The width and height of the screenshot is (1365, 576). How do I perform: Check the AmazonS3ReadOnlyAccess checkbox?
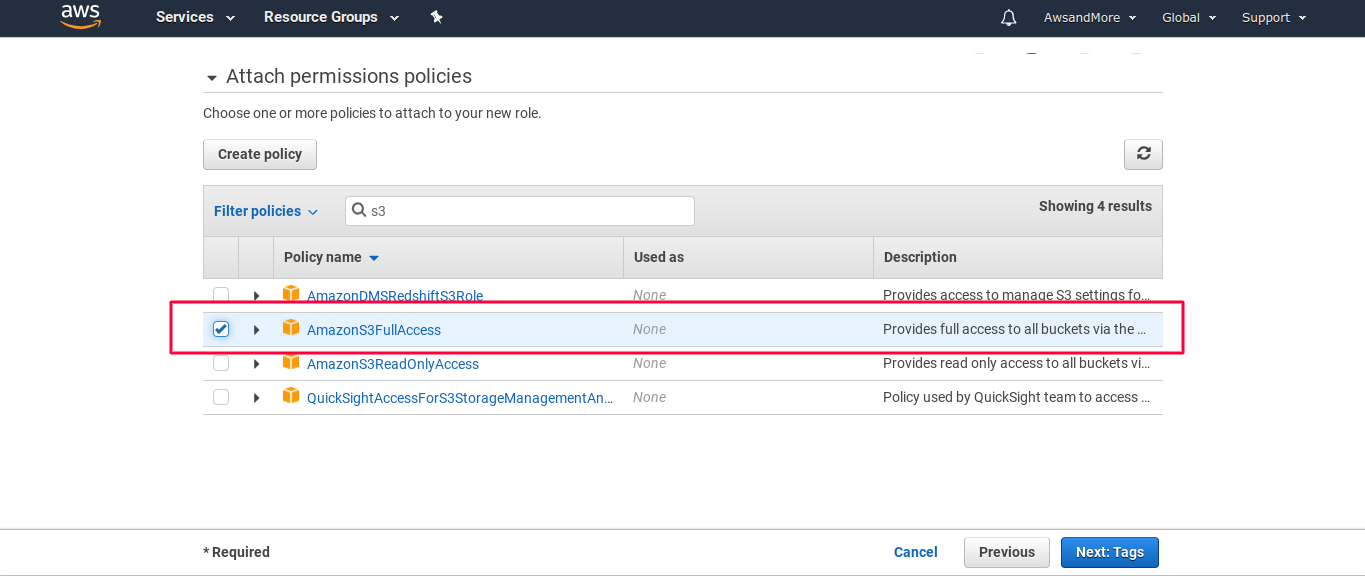coord(221,363)
